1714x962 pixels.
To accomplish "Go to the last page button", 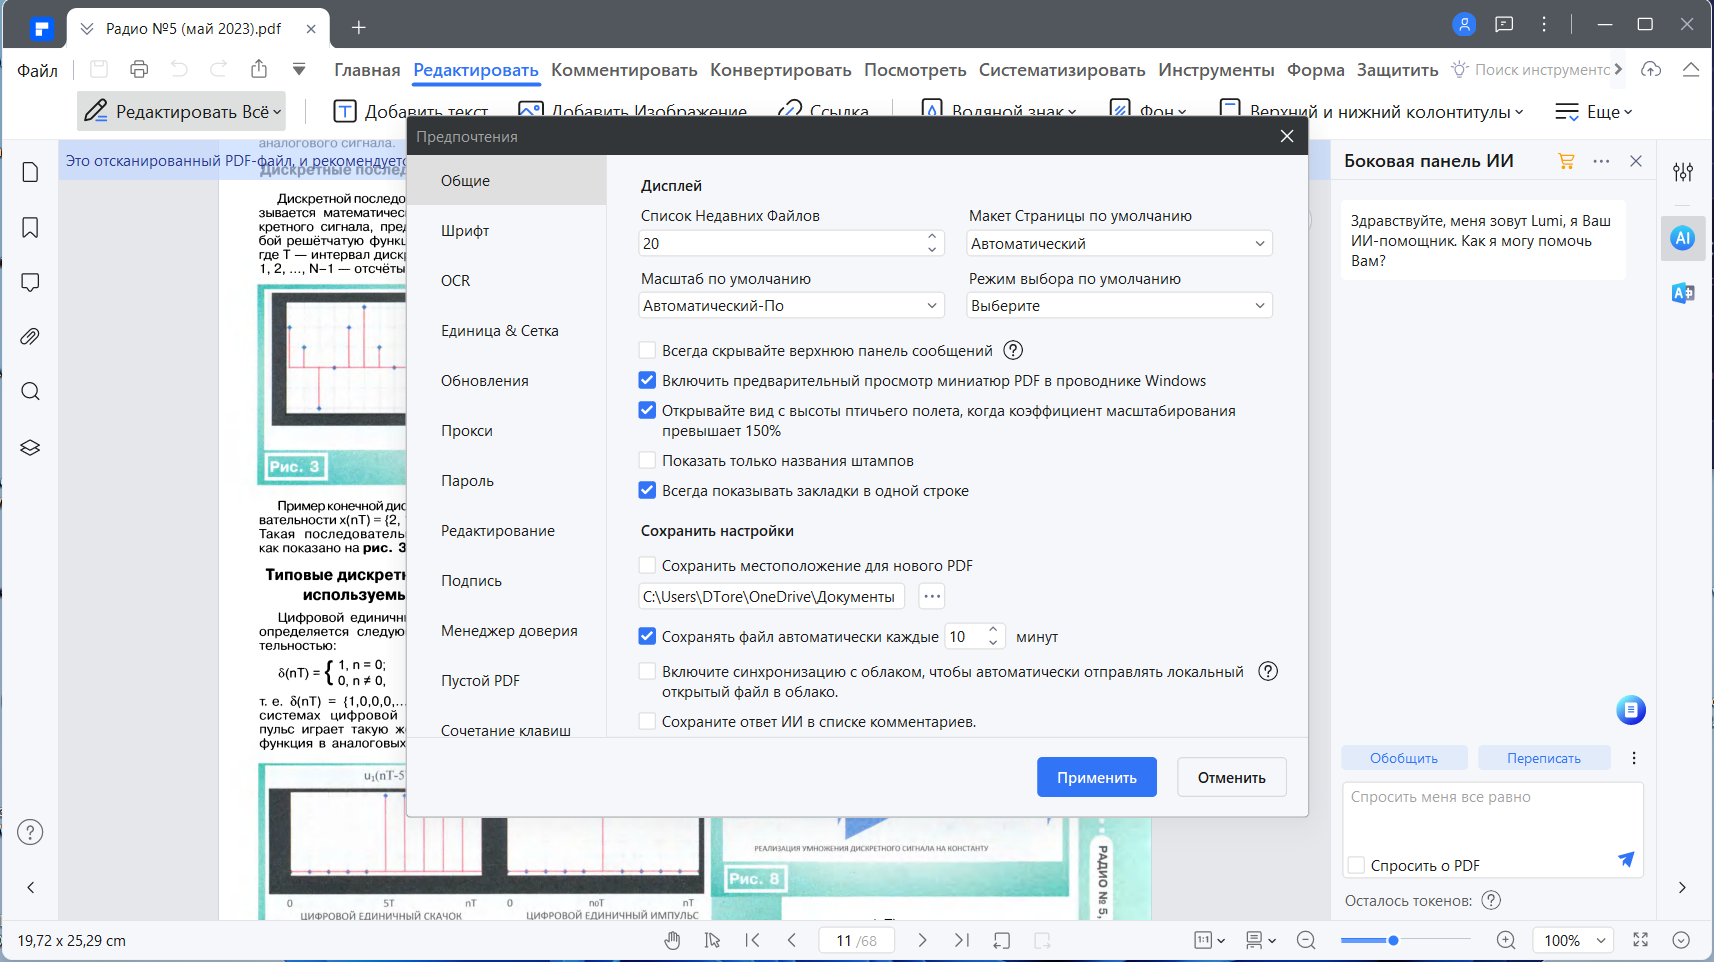I will click(961, 940).
